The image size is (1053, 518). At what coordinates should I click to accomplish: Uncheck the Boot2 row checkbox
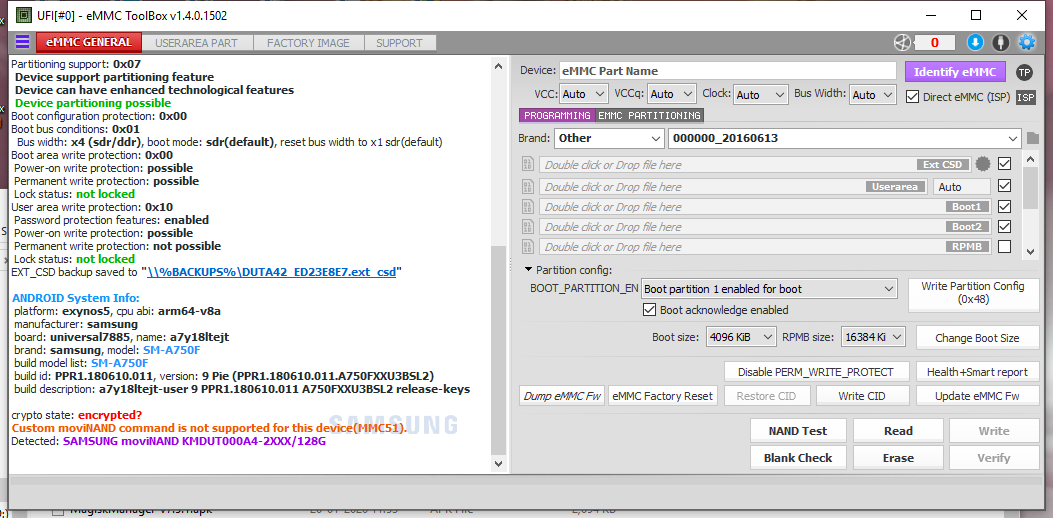click(x=1005, y=226)
